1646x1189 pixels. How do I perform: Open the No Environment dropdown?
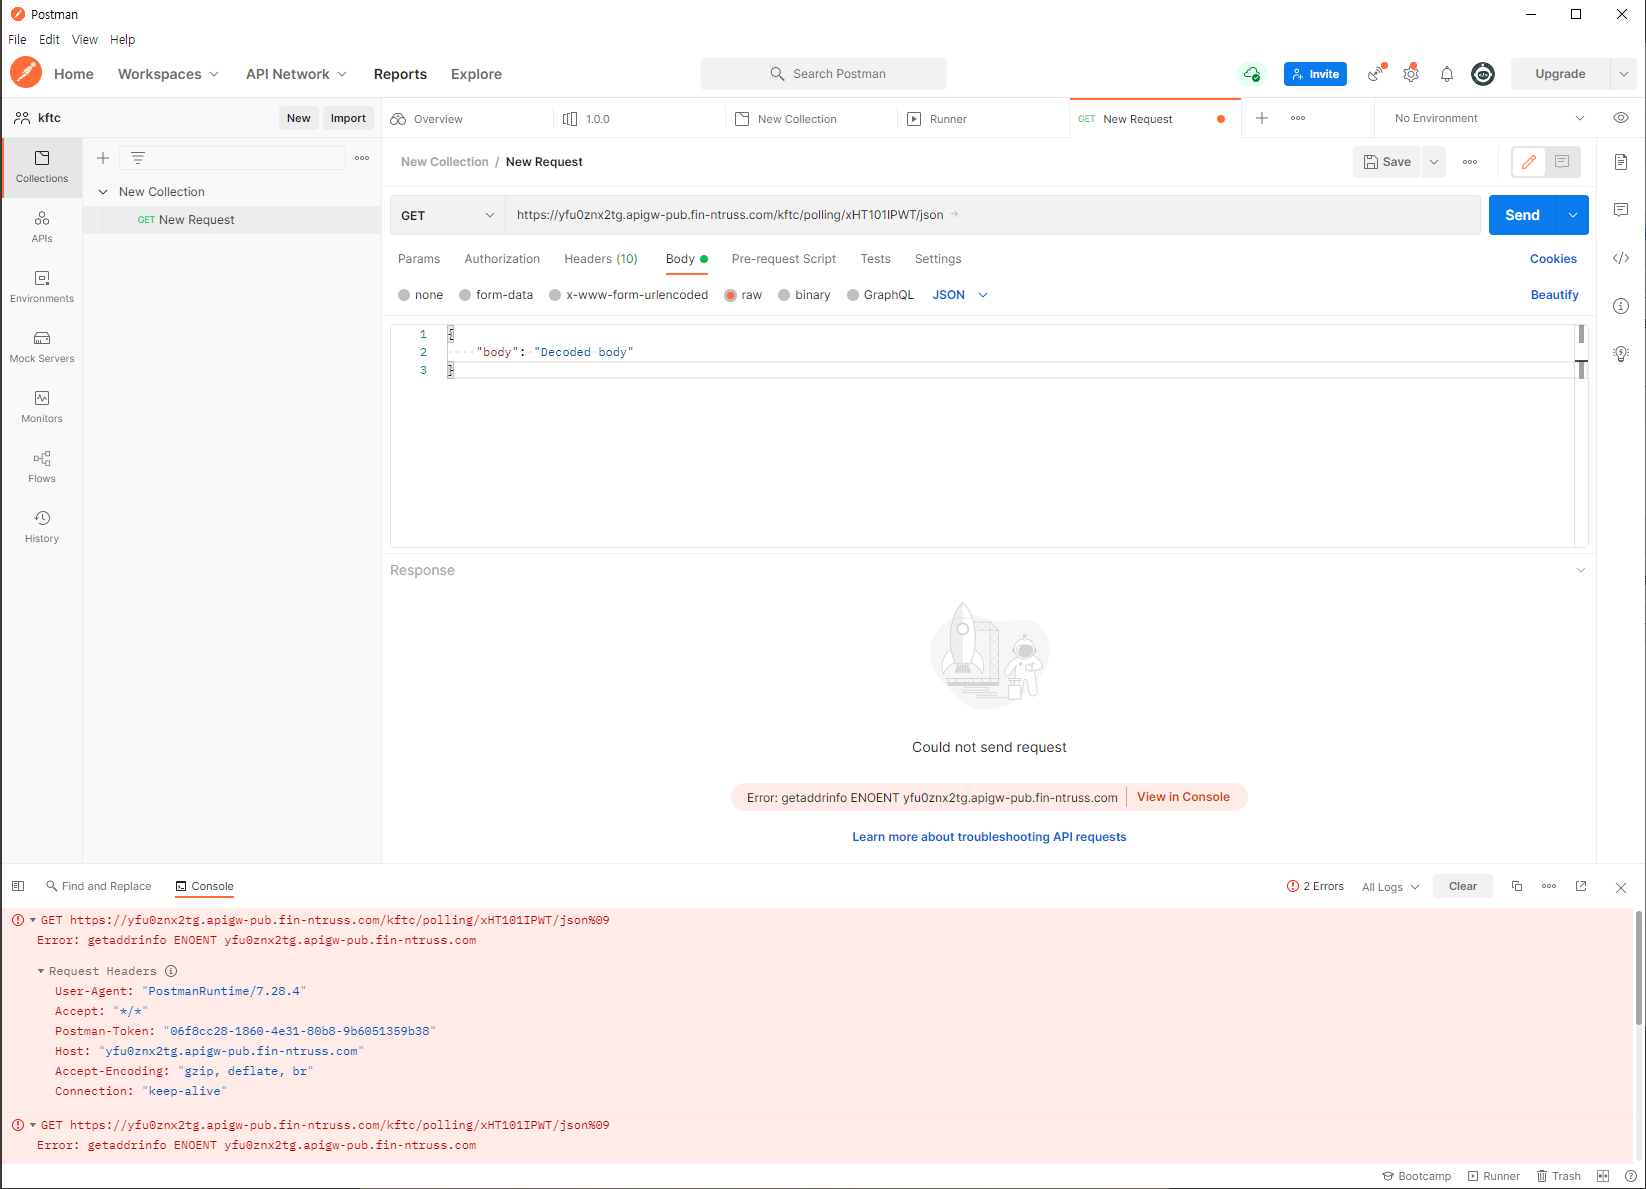pos(1489,118)
